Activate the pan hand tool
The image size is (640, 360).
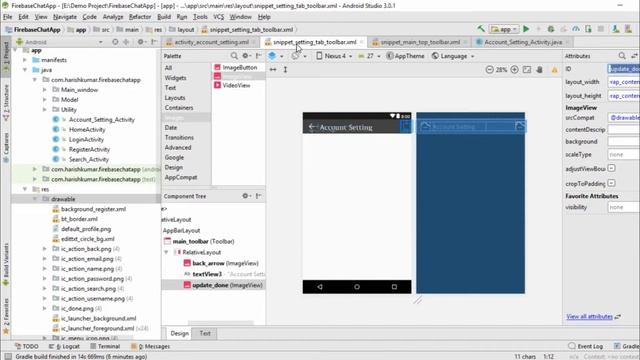[x=540, y=70]
